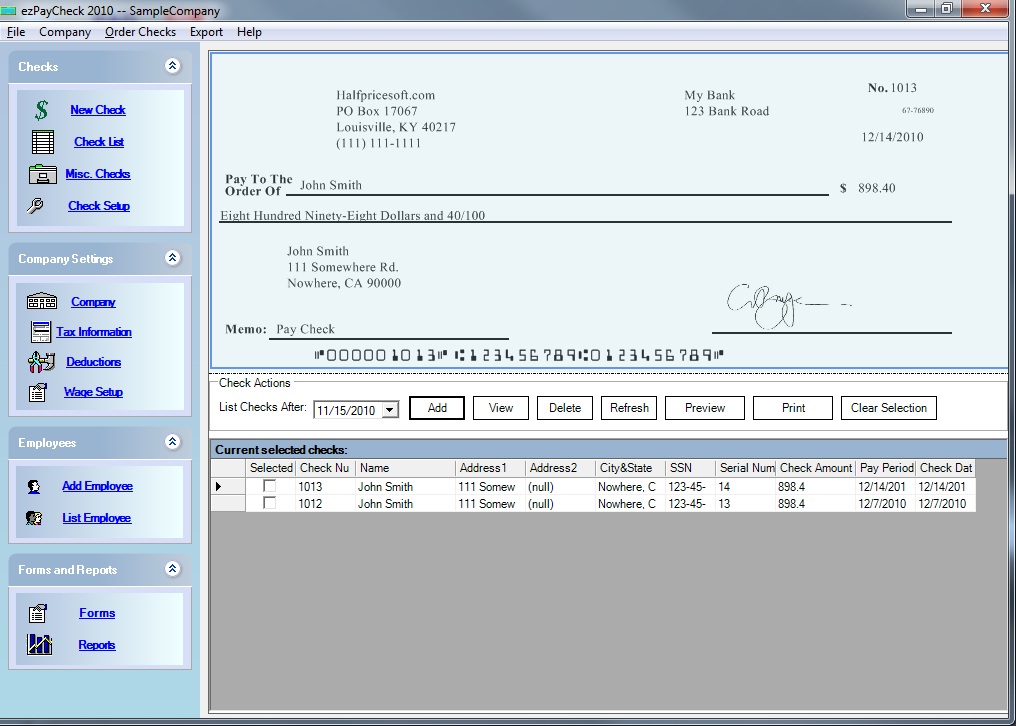Click the Serial Num column header

click(745, 468)
